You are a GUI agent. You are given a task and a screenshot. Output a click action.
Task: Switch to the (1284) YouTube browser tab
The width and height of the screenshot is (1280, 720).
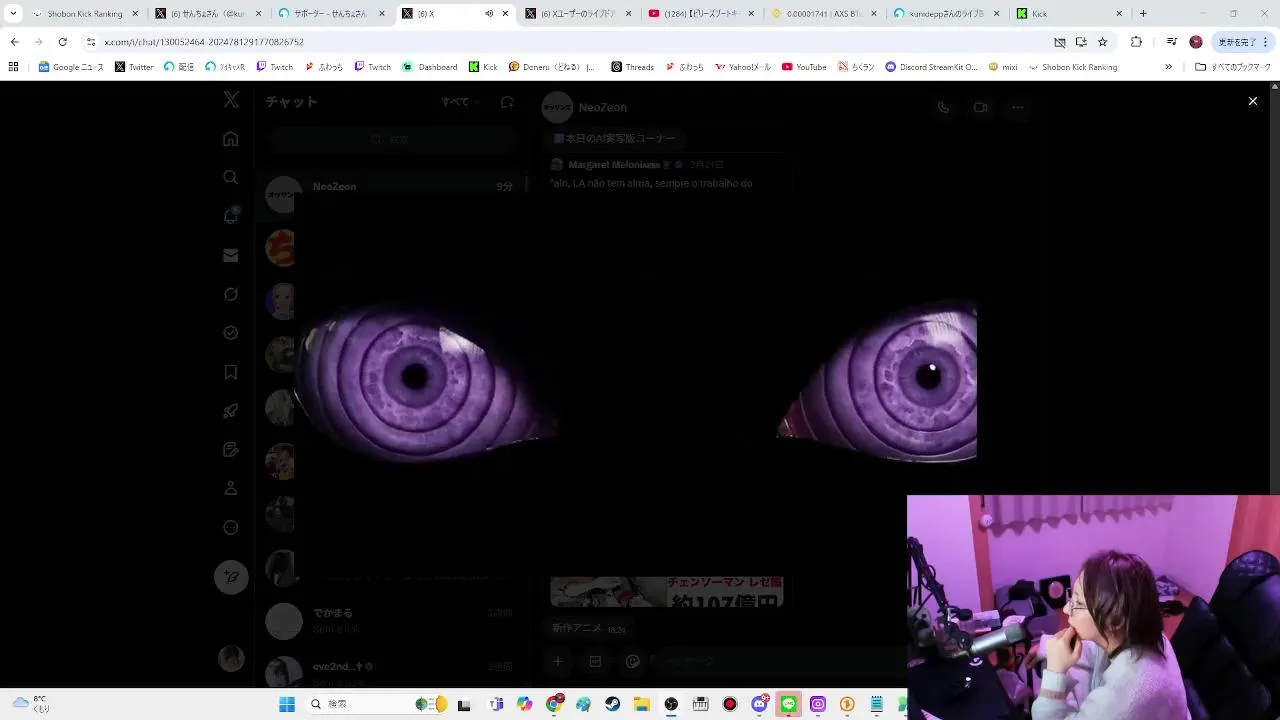point(701,14)
